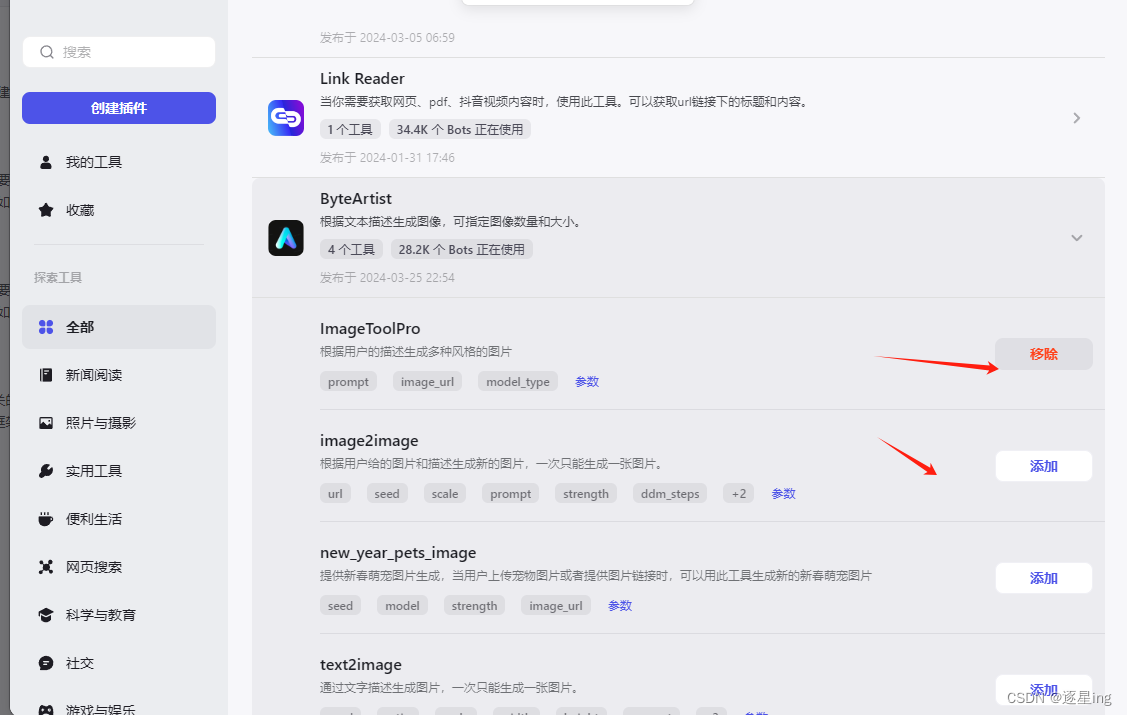
Task: Remove ImageToolPro with 移除 button
Action: [1044, 354]
